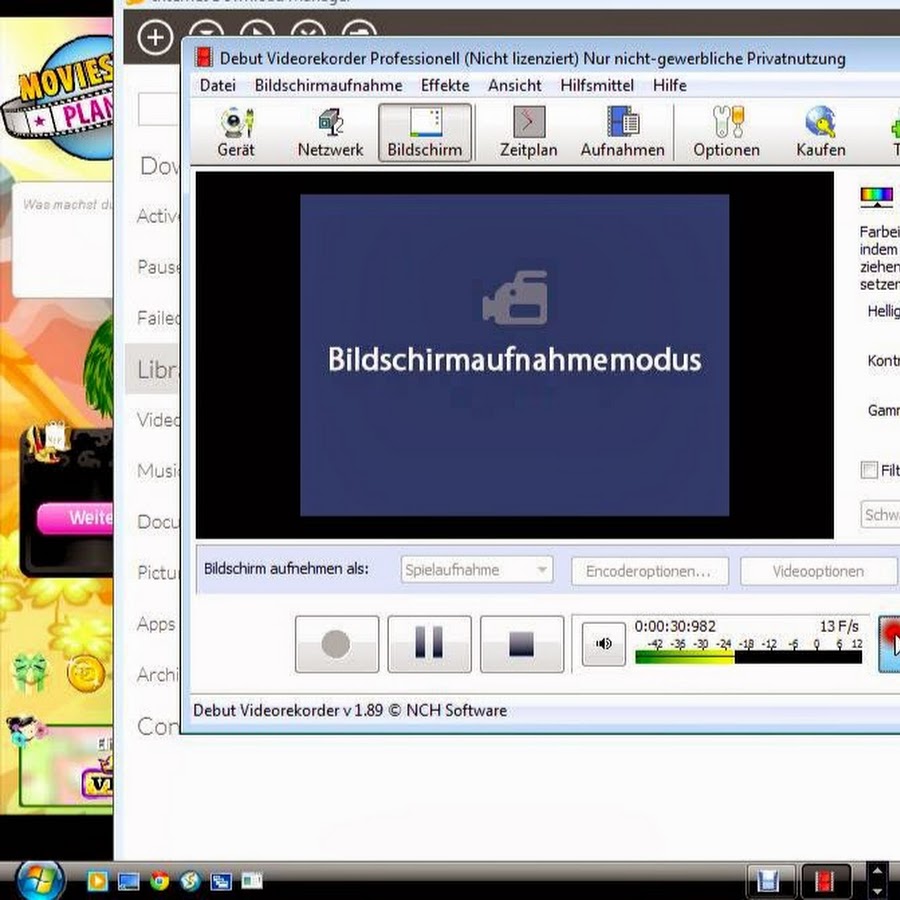Screen dimensions: 900x900
Task: Open Google Chrome from the taskbar
Action: (x=160, y=881)
